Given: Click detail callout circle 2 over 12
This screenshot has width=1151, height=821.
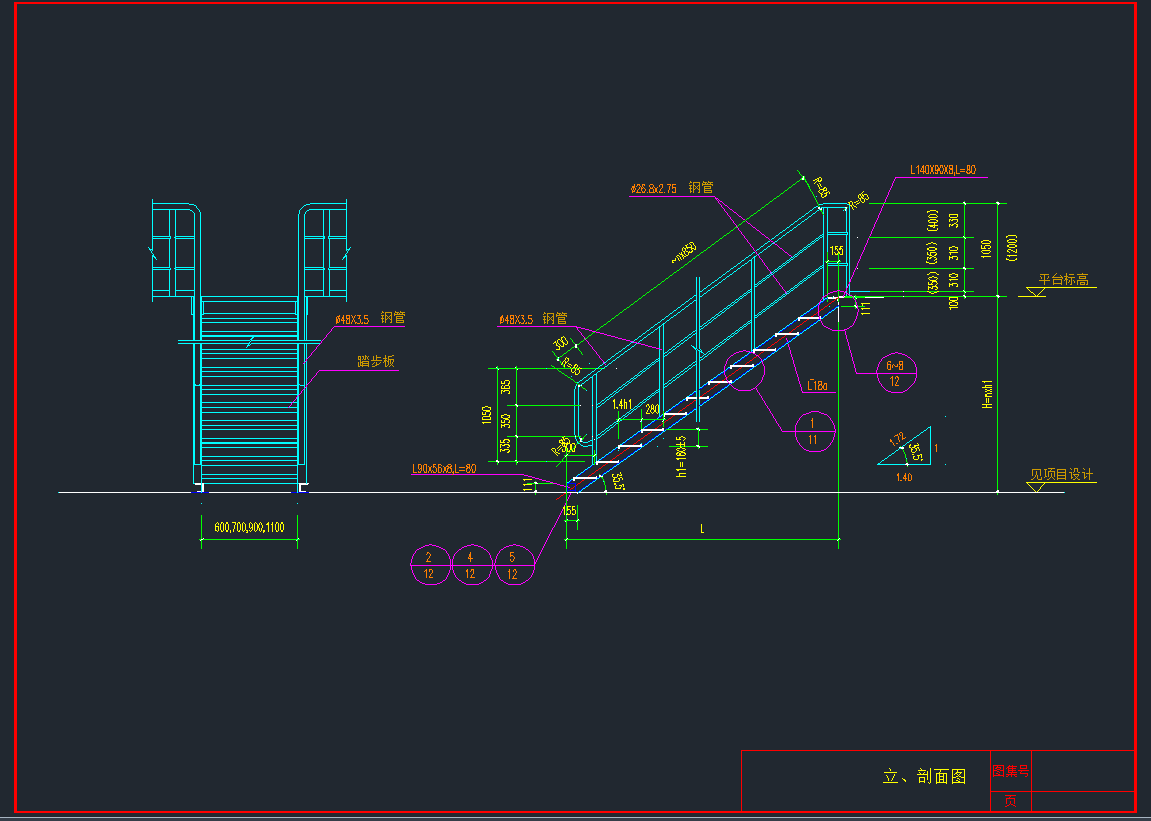Looking at the screenshot, I should [429, 565].
